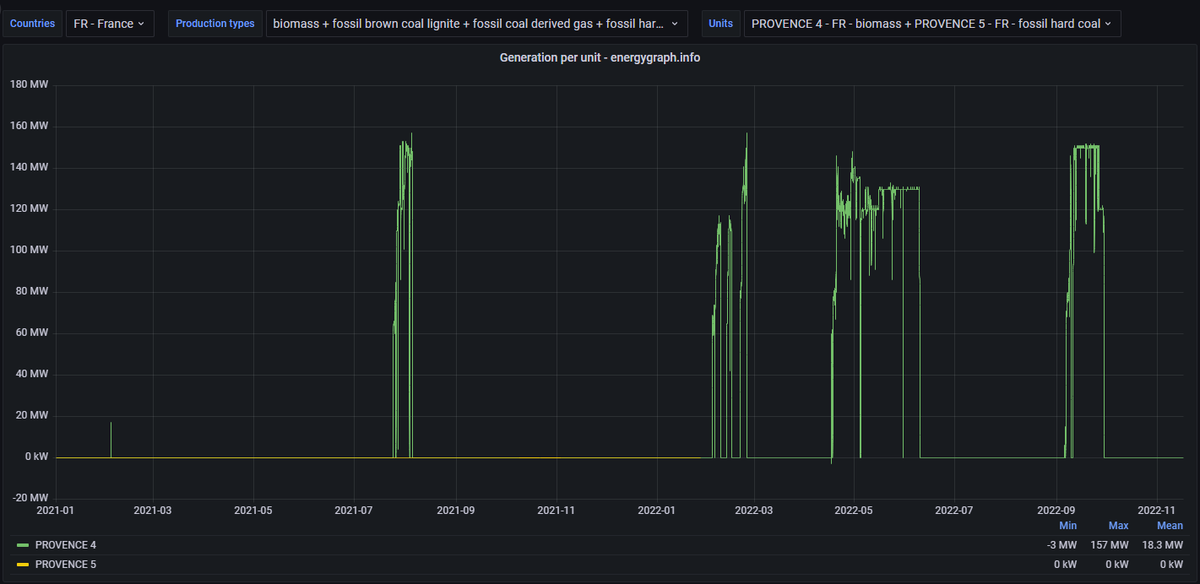
Task: Click the chevron on the Production types box
Action: 676,23
